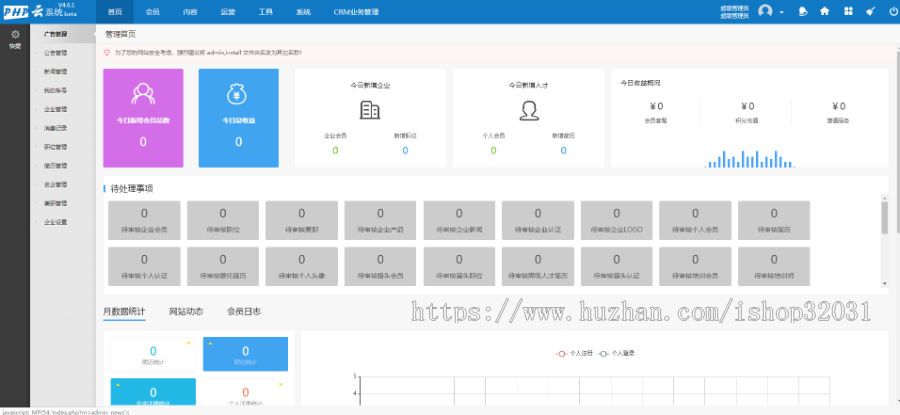
Task: Open the 待审核企业认证 pending card
Action: pos(538,220)
